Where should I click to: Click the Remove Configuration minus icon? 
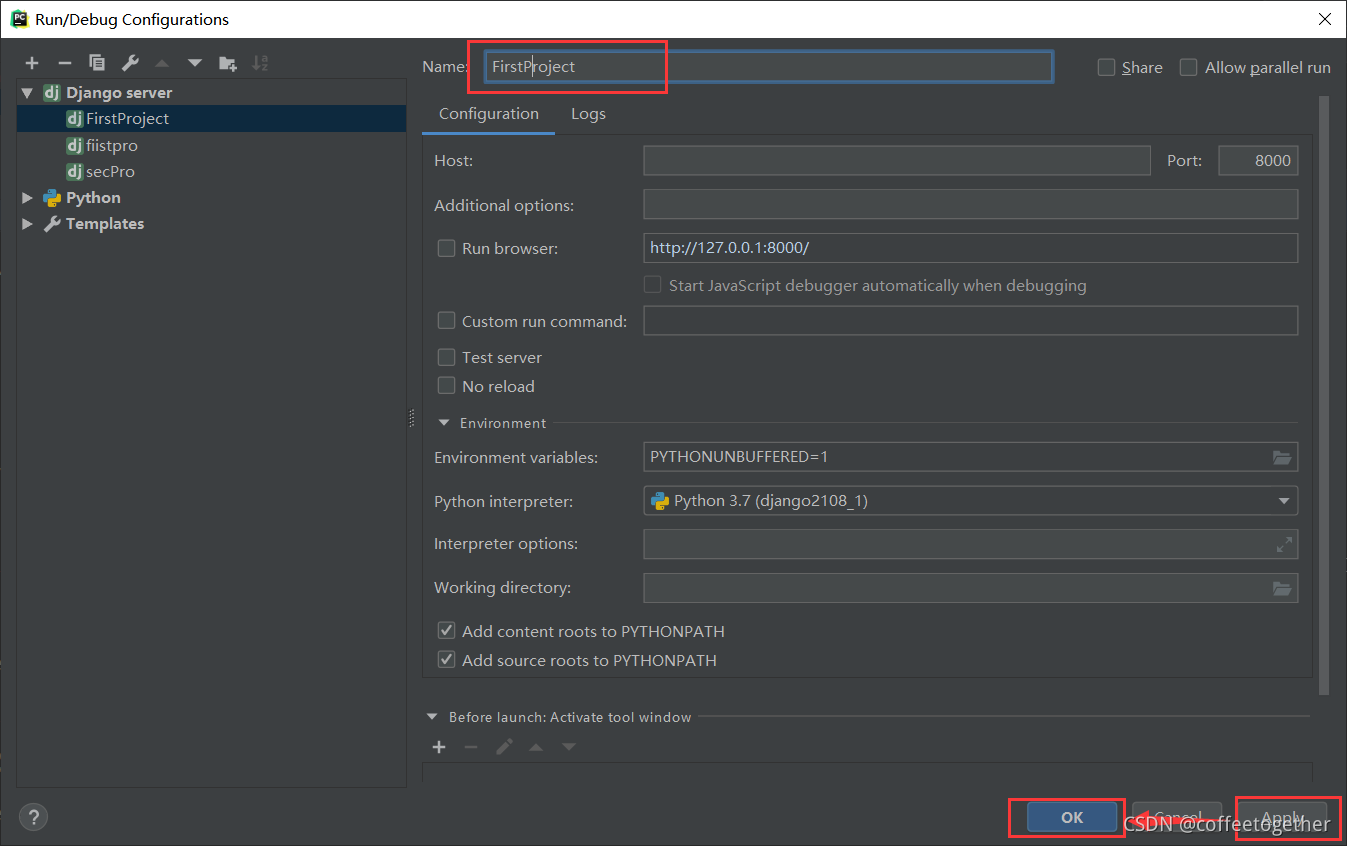[x=64, y=63]
